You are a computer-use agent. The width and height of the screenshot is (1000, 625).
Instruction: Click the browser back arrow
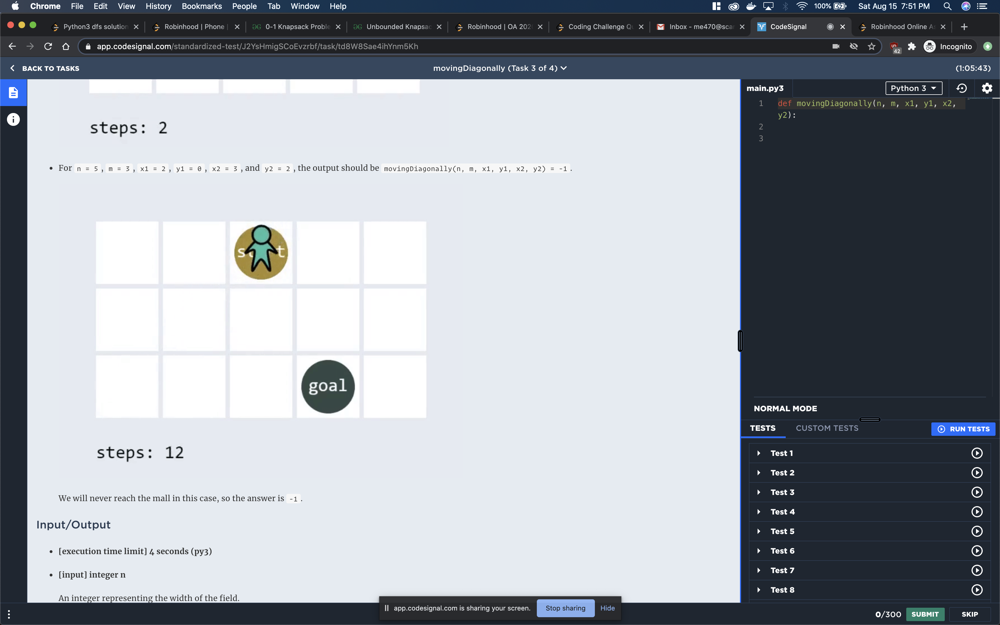tap(12, 46)
